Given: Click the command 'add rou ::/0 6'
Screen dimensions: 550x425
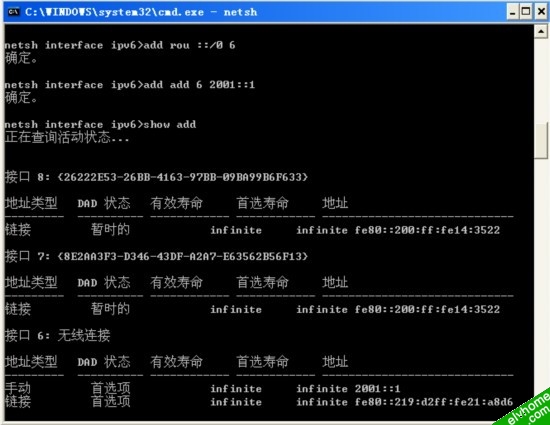Looking at the screenshot, I should 189,45.
